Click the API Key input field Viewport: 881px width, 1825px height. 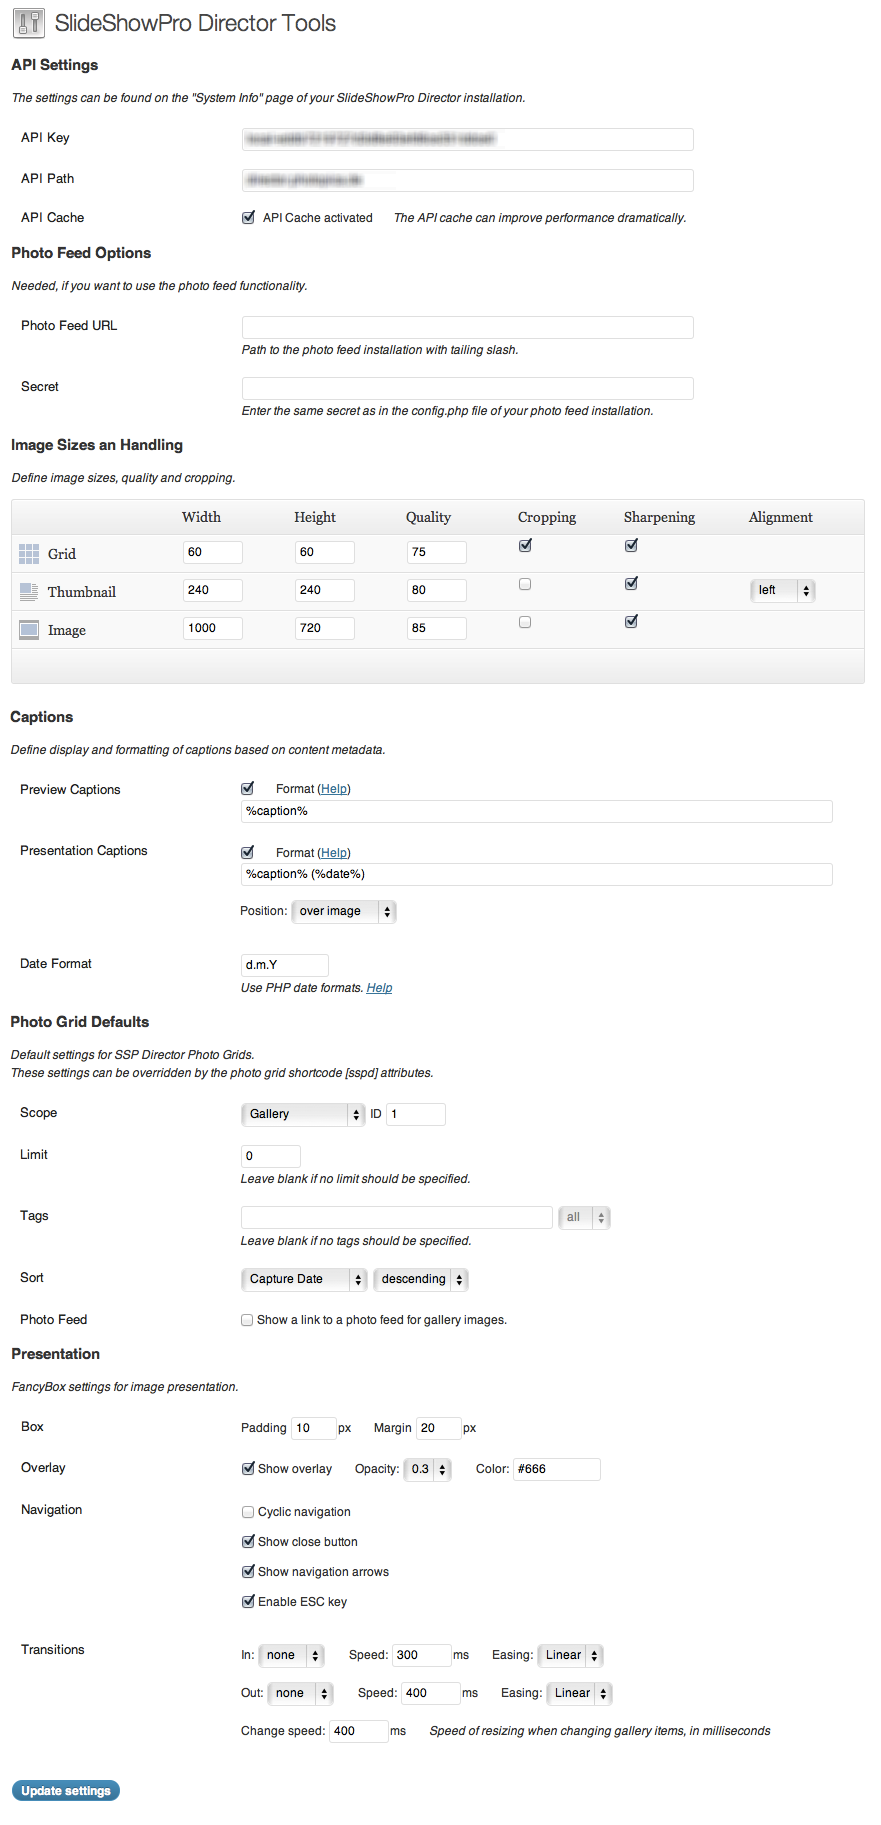468,139
